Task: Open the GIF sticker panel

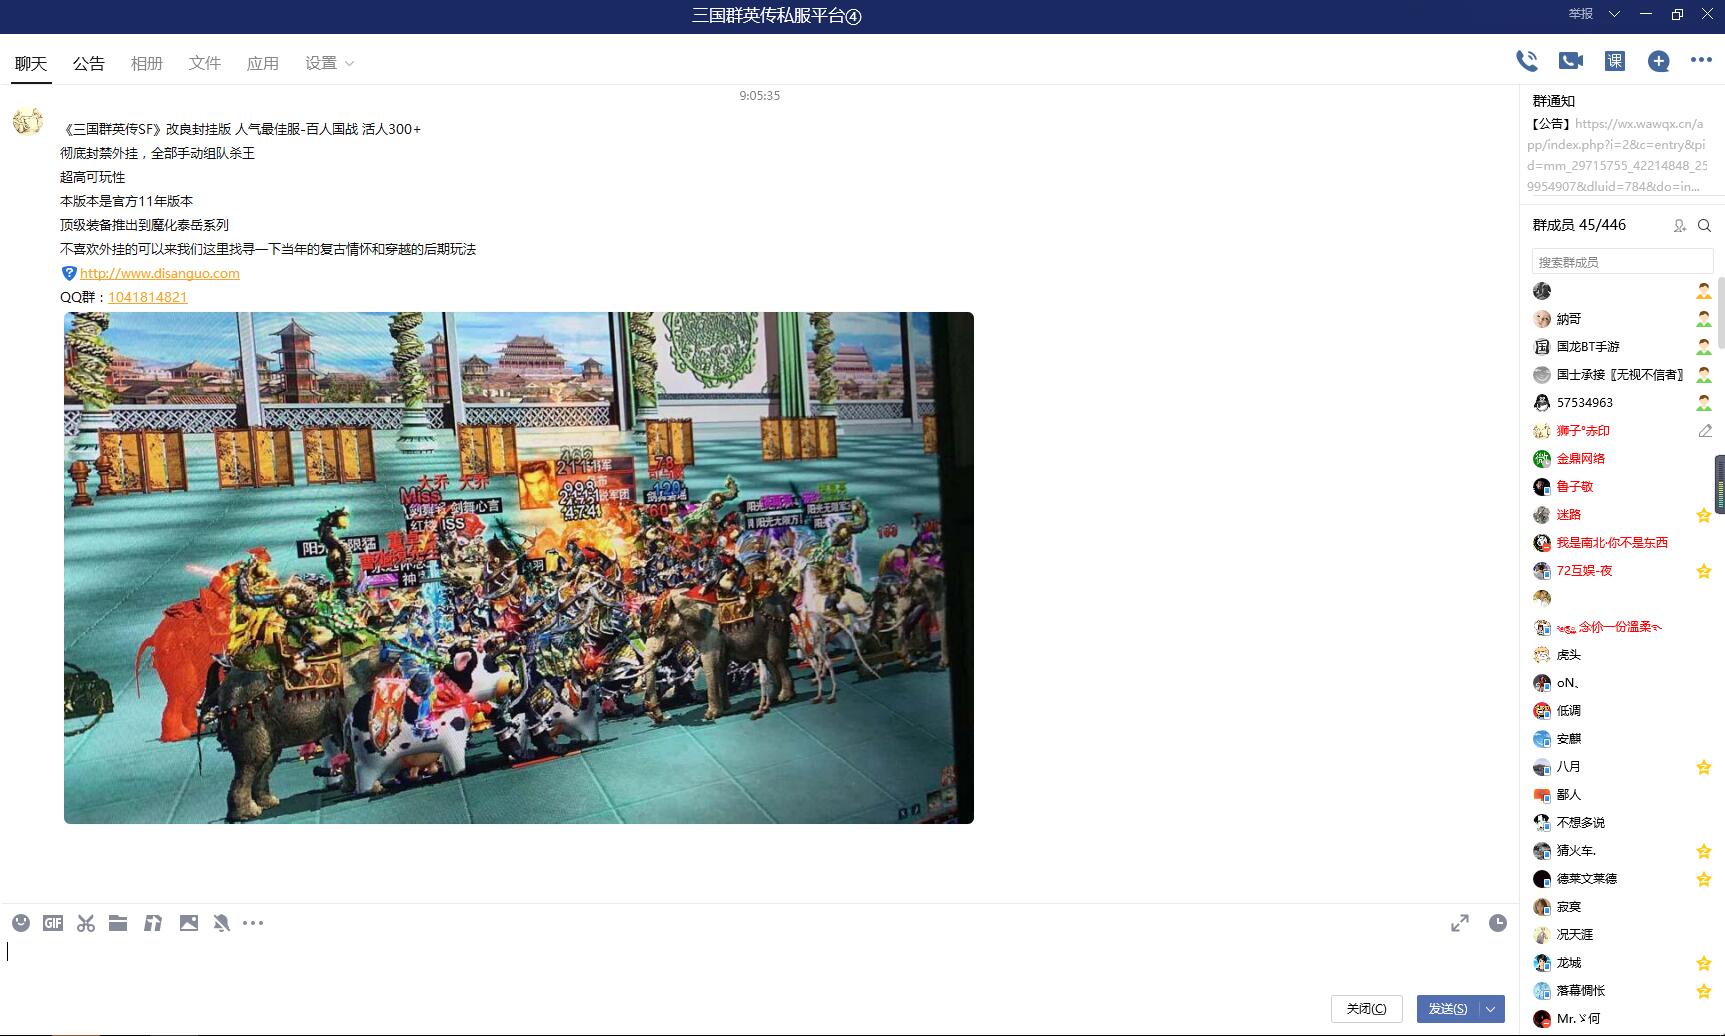Action: [x=53, y=923]
